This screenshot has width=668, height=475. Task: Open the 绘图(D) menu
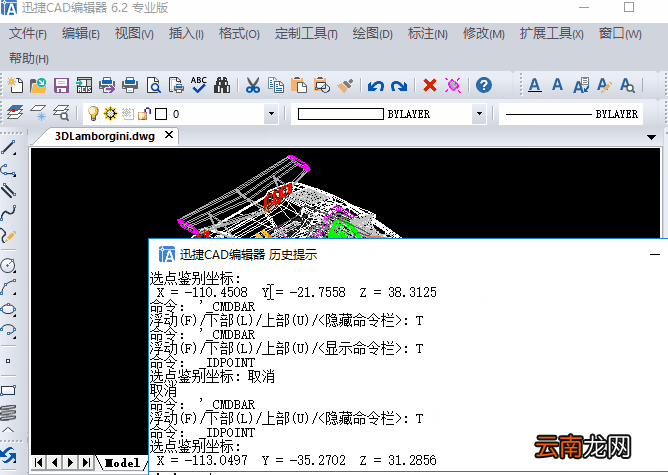(x=372, y=33)
